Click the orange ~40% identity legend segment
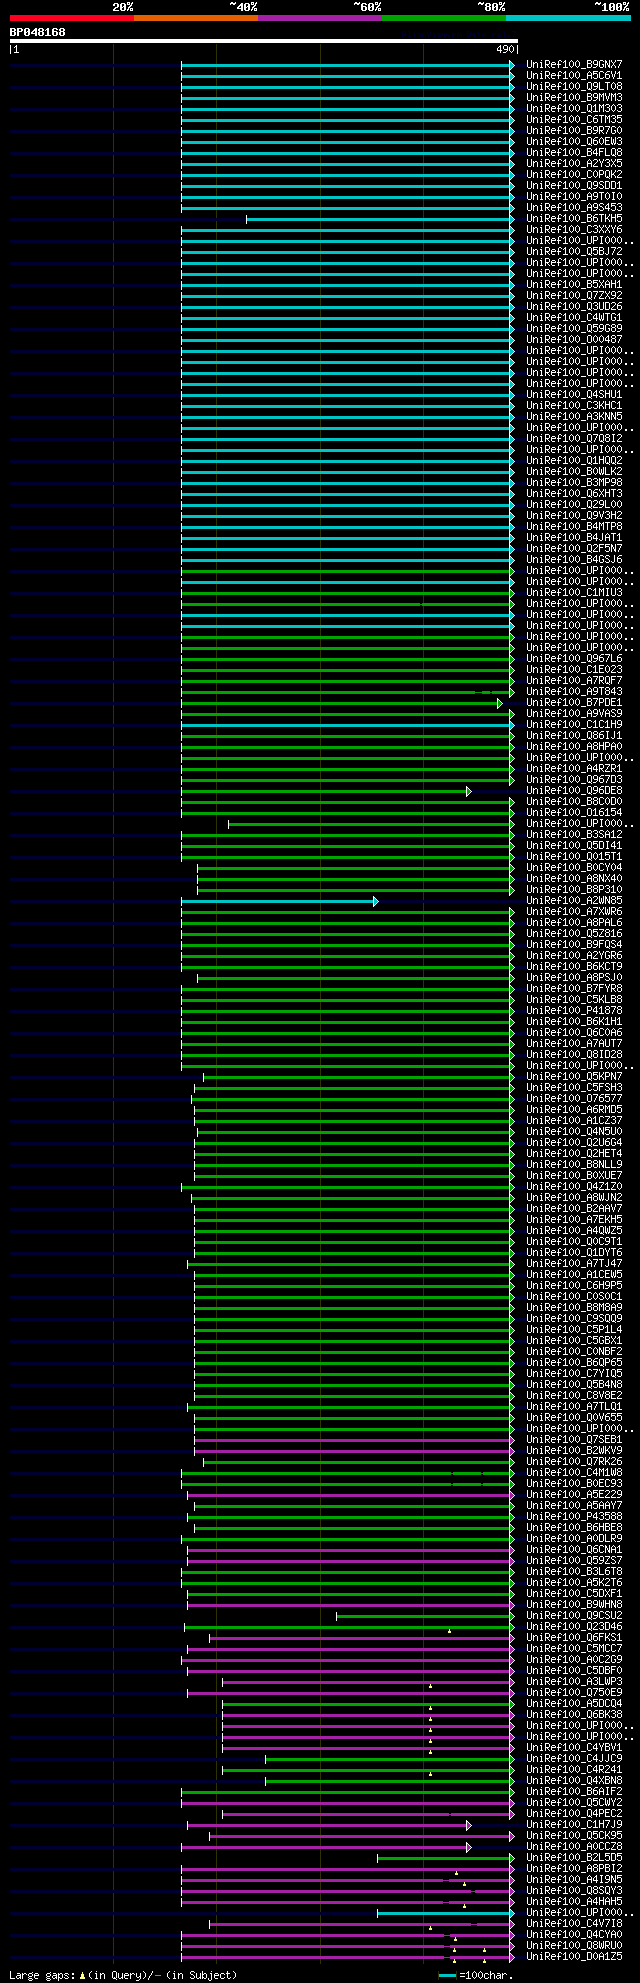640x1983 pixels. [195, 18]
